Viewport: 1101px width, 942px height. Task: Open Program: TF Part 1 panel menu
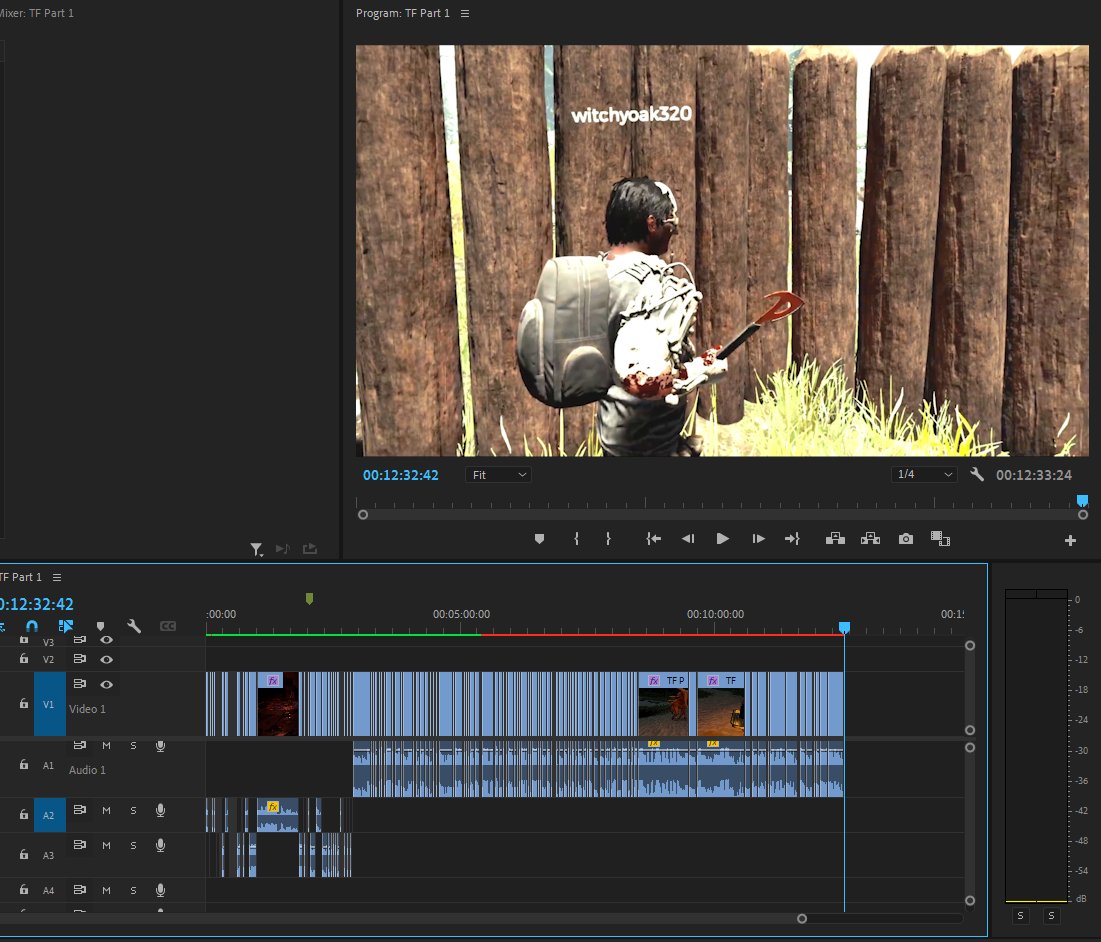point(465,13)
